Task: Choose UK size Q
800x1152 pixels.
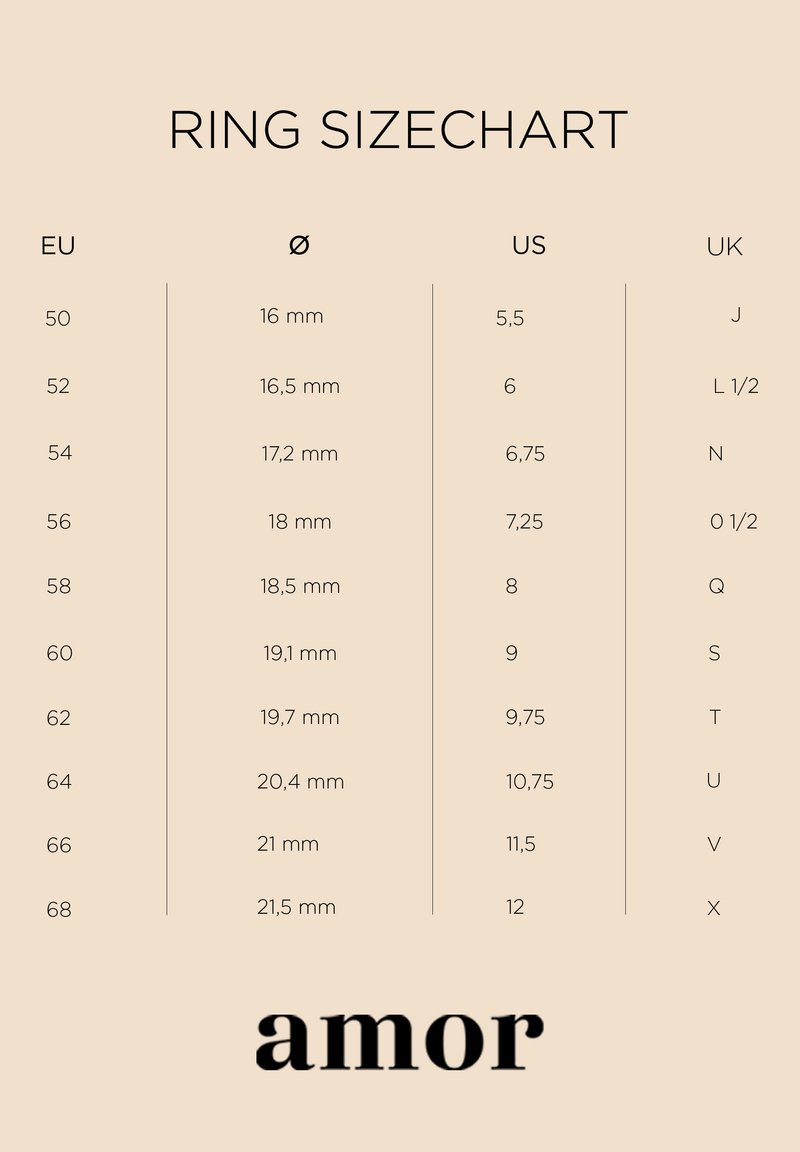Action: click(x=716, y=587)
